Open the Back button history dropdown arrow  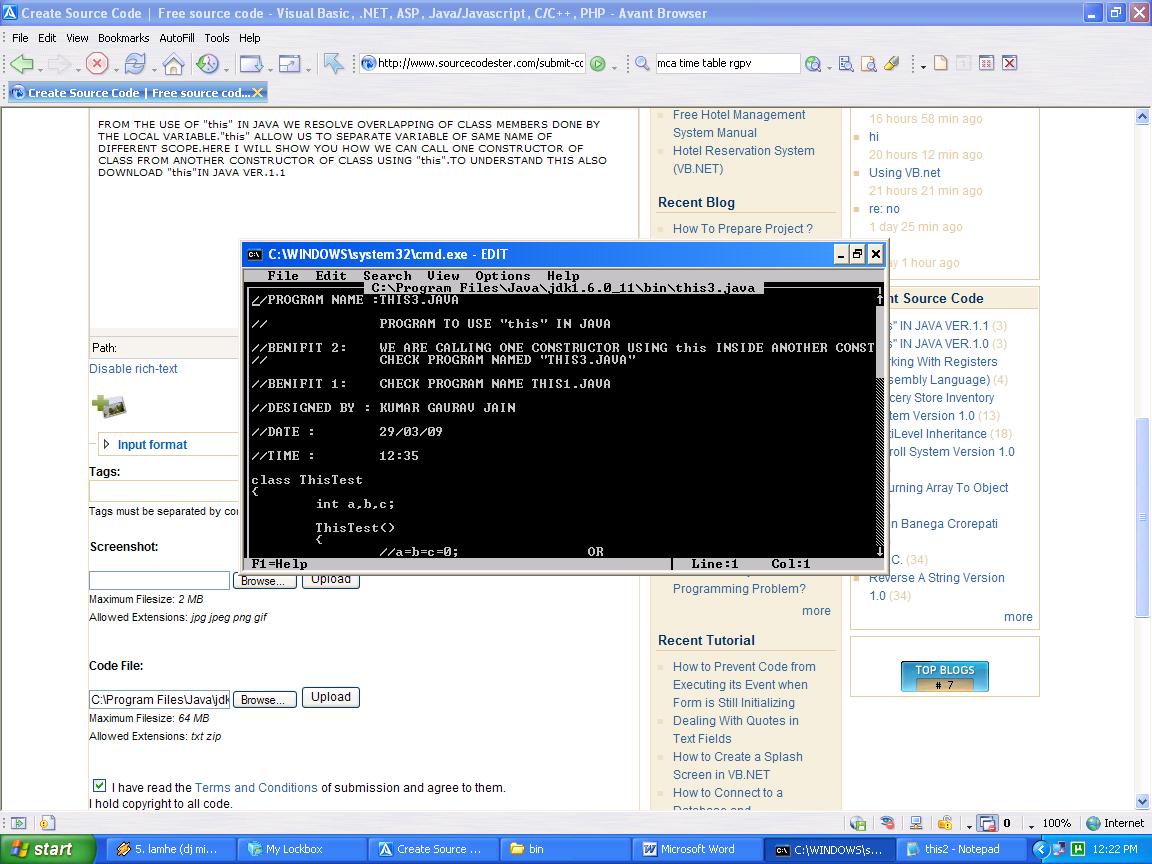(41, 72)
